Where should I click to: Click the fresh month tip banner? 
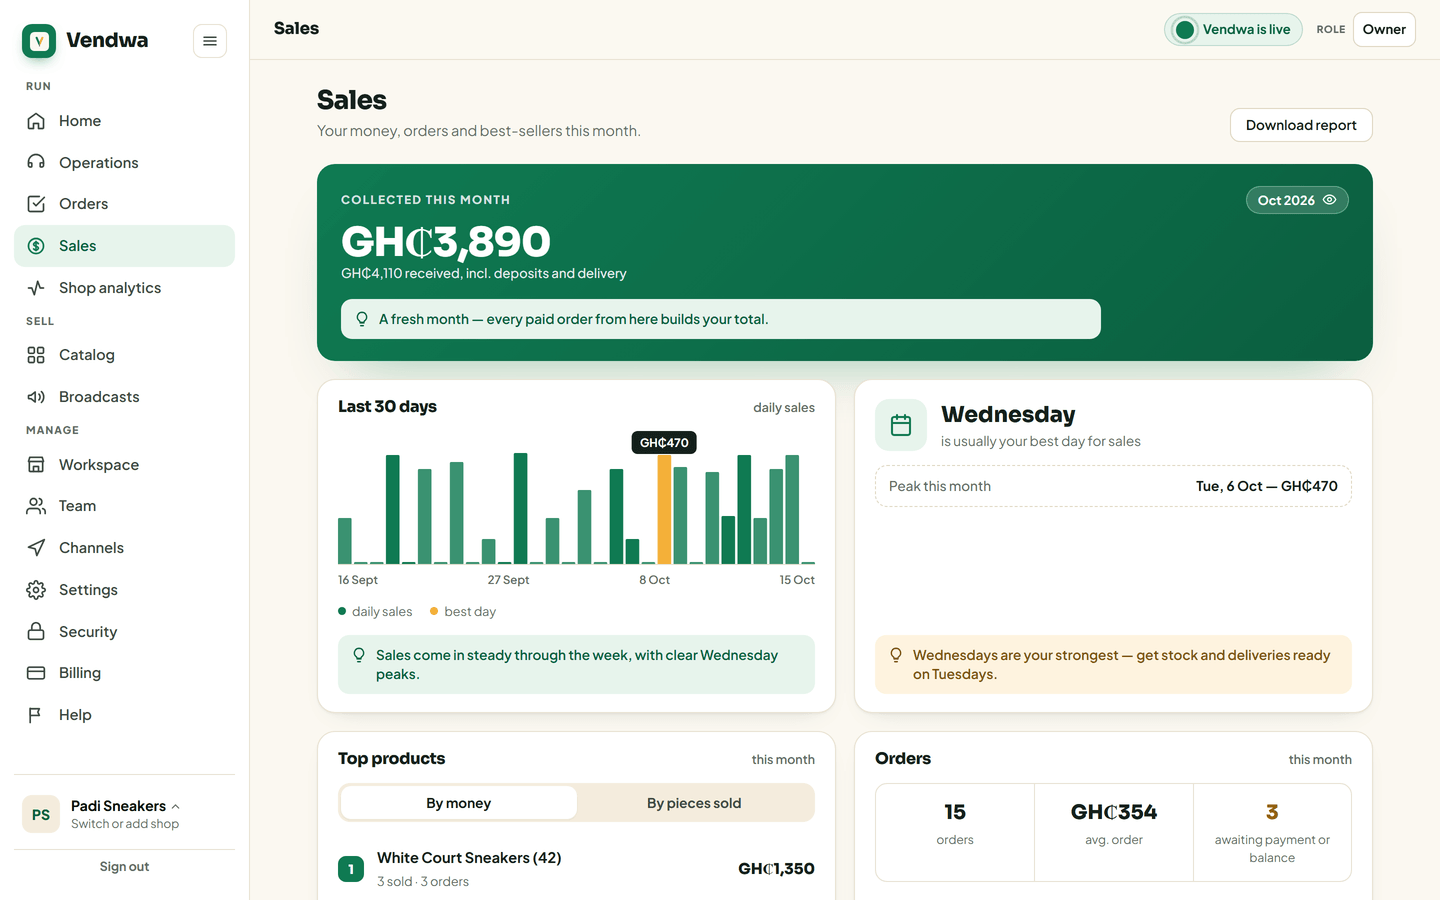pyautogui.click(x=721, y=319)
